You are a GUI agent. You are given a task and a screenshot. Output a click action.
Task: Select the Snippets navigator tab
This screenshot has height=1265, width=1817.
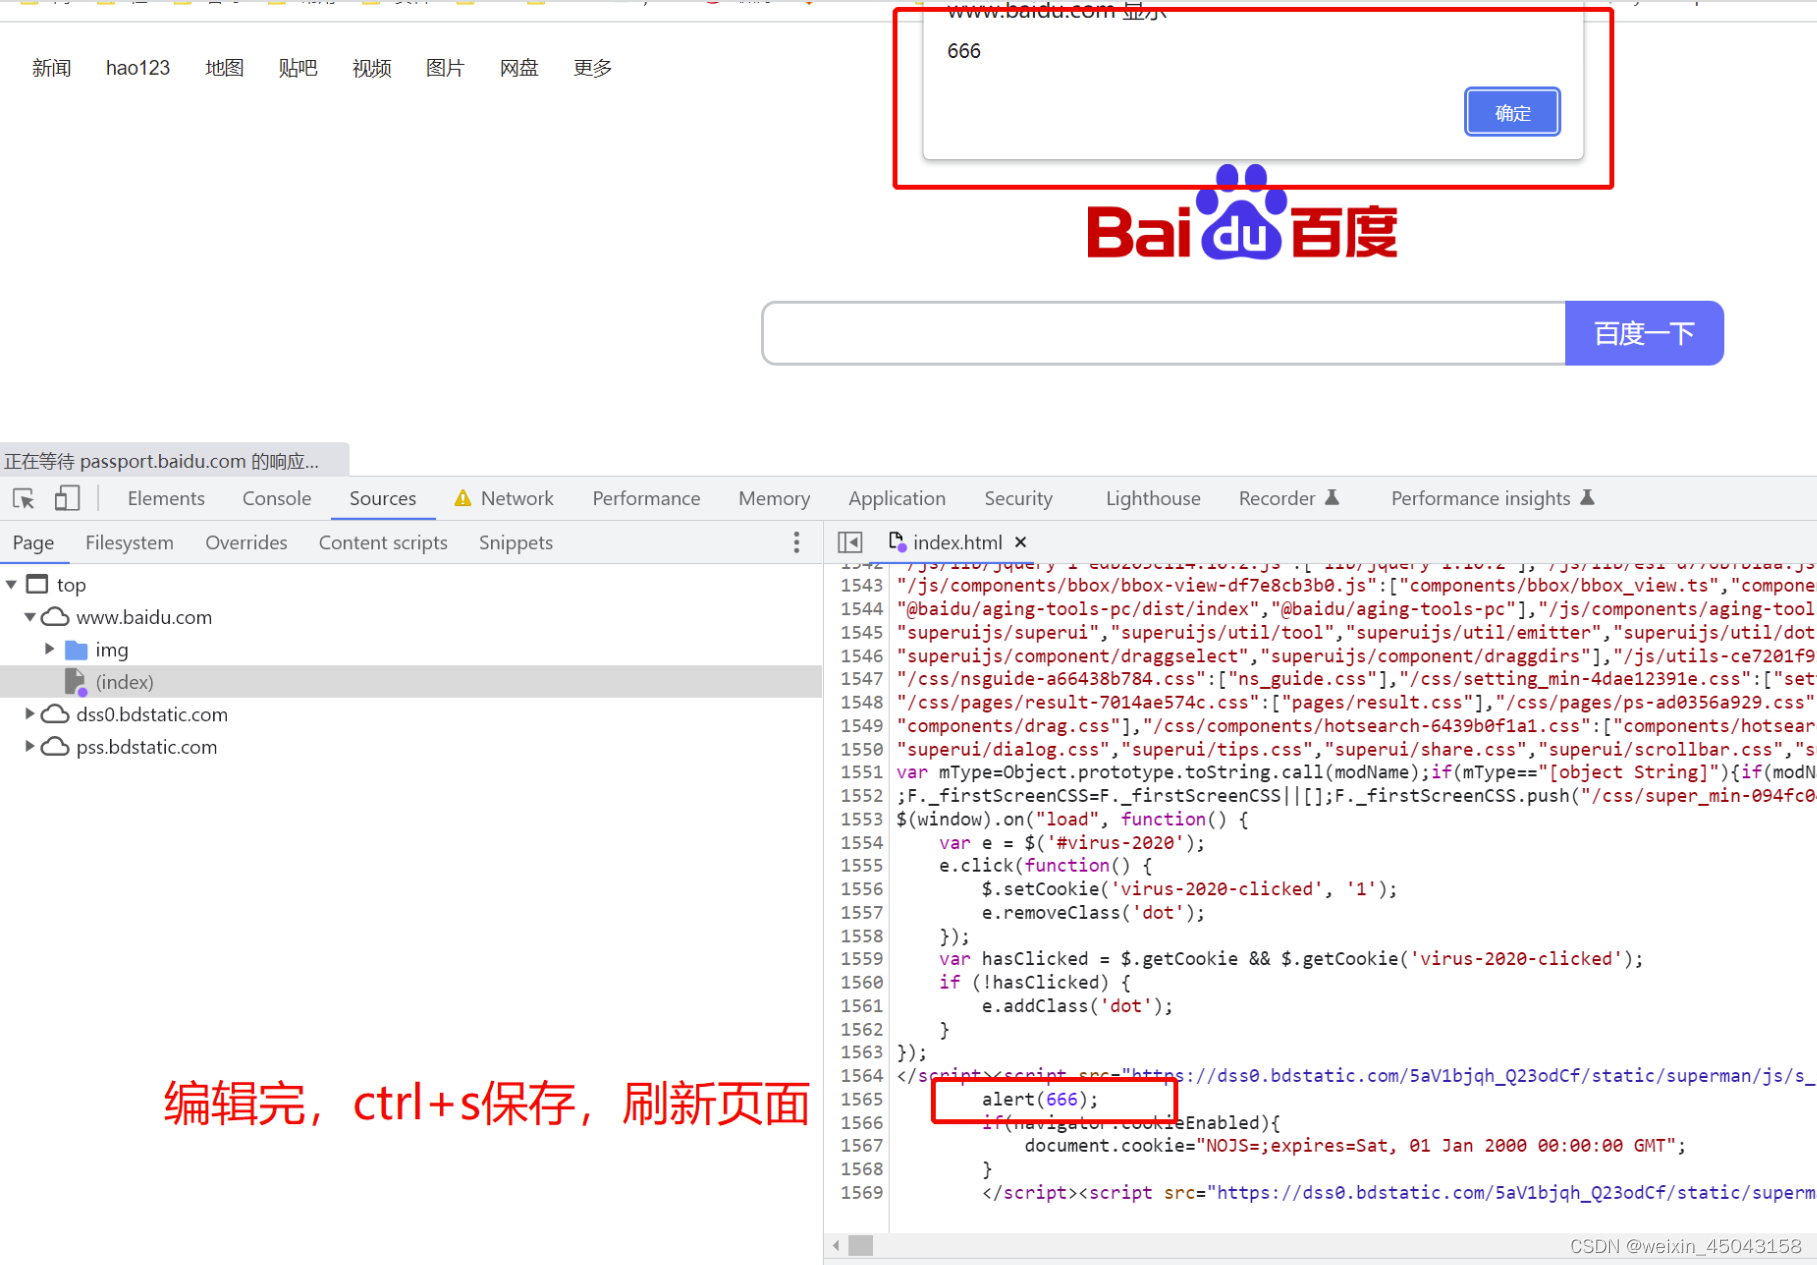pos(516,542)
